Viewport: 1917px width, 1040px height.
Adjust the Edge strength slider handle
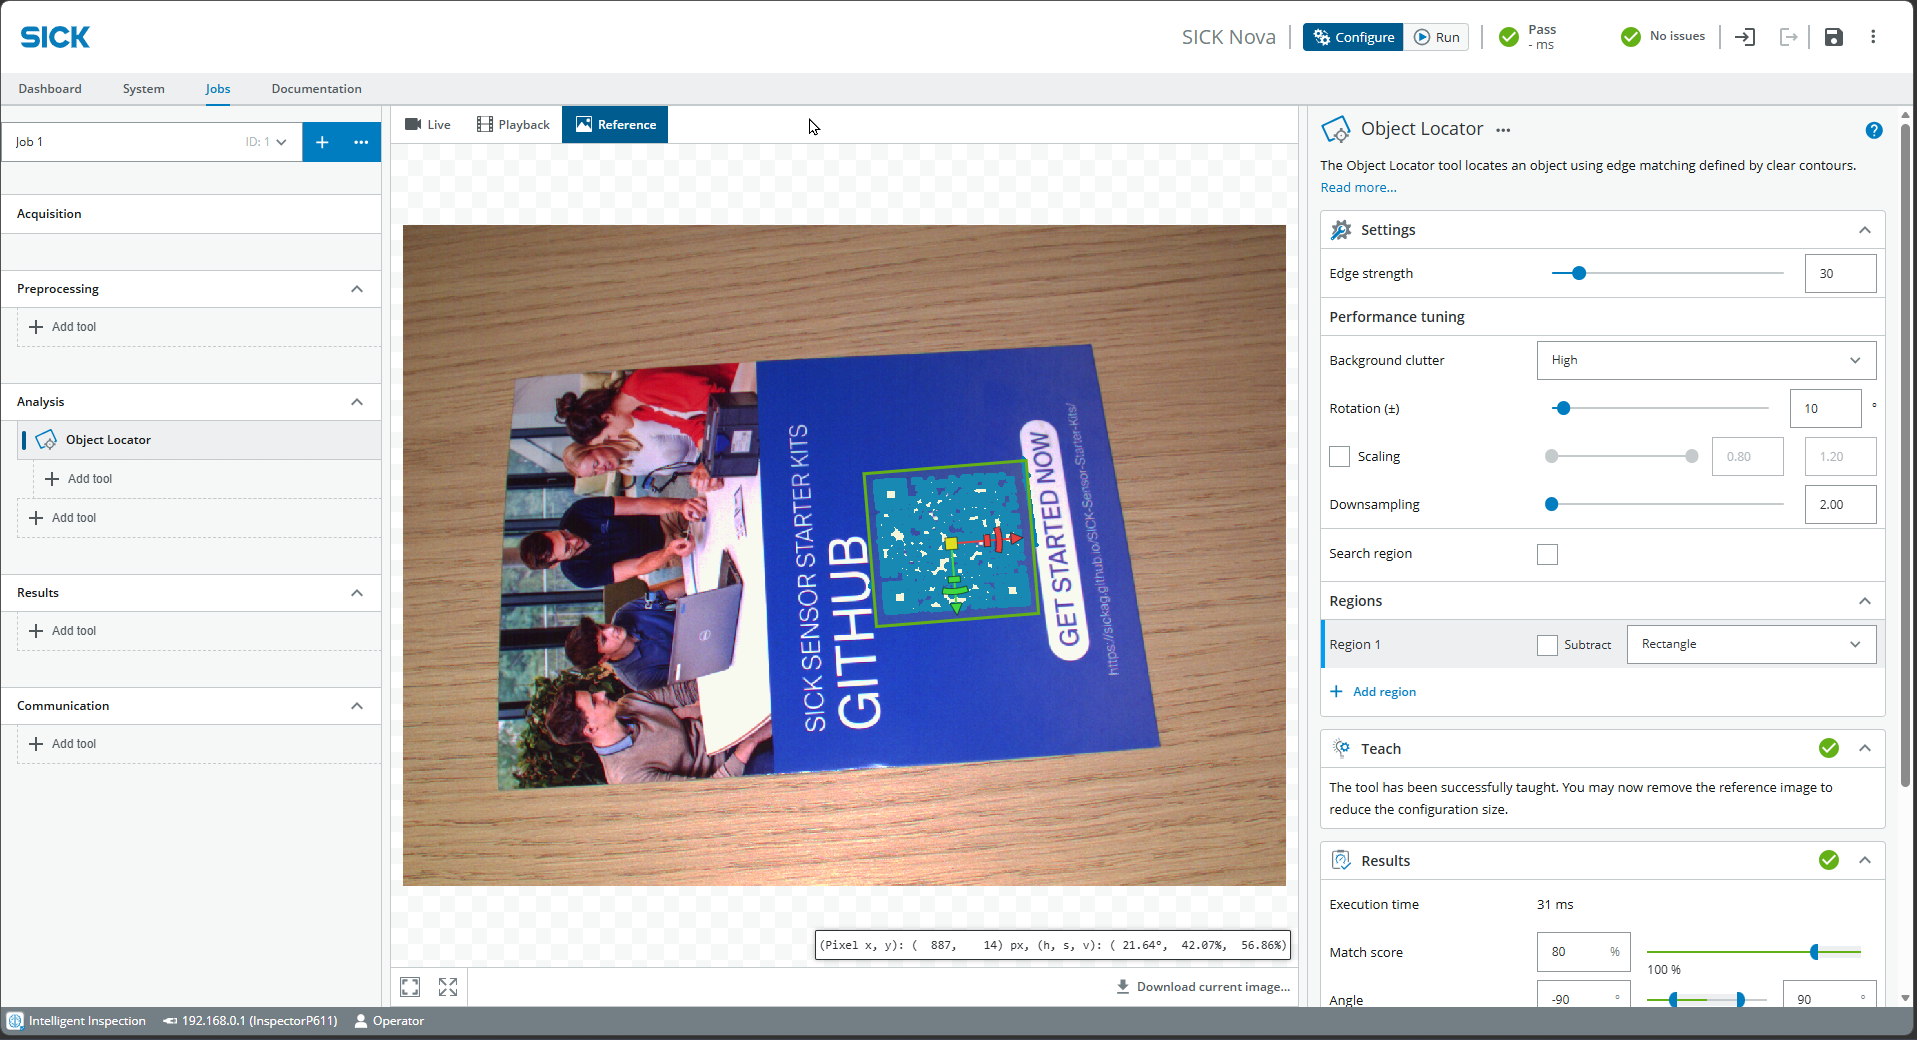pyautogui.click(x=1579, y=273)
